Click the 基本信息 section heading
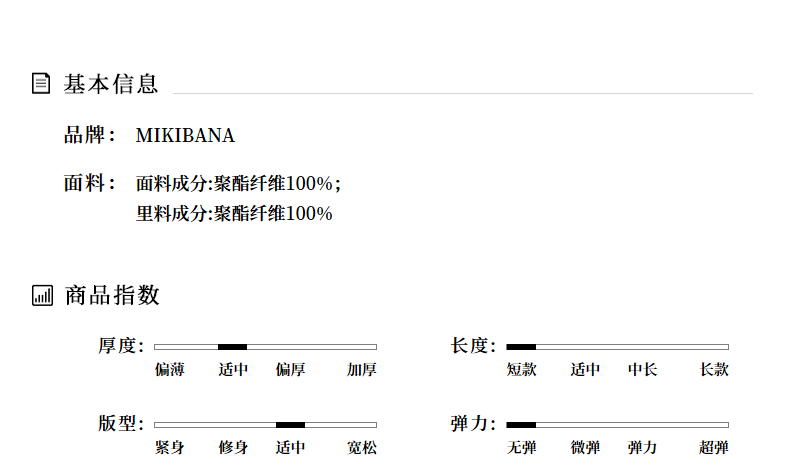Image resolution: width=790 pixels, height=466 pixels. [111, 84]
